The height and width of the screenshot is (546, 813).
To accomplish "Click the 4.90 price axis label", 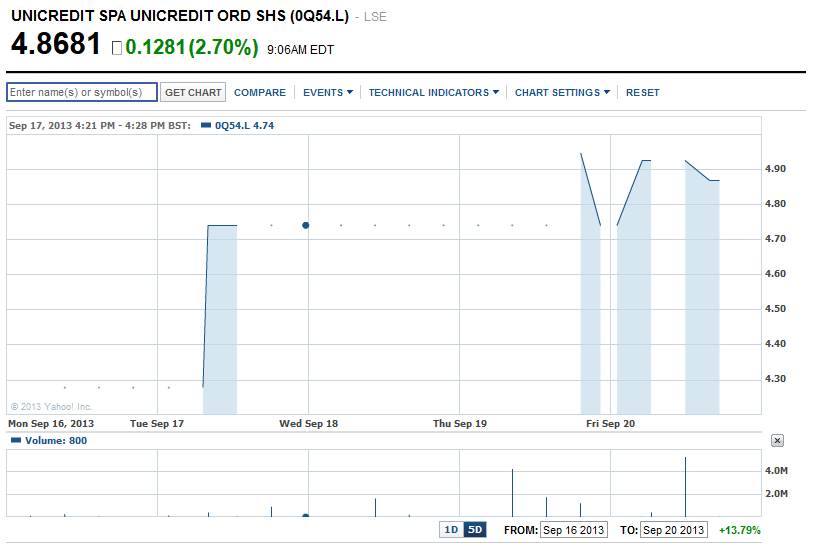I will pyautogui.click(x=775, y=169).
